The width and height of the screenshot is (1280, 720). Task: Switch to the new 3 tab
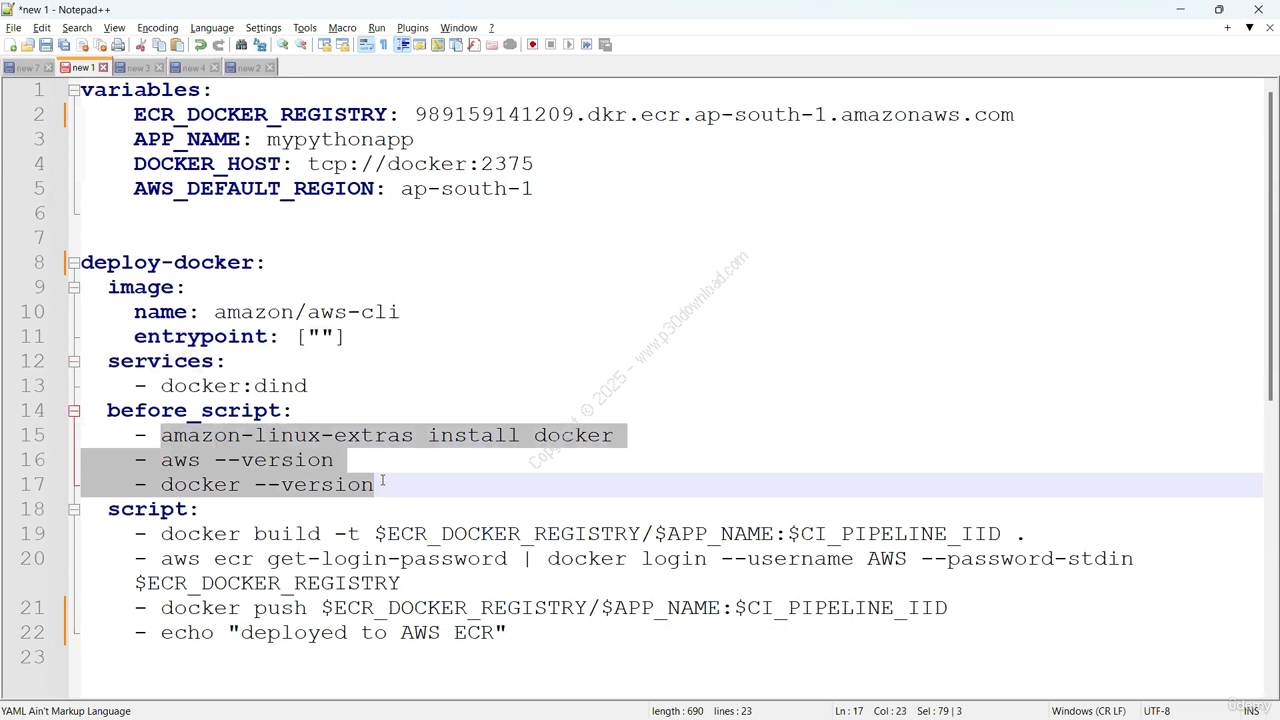tap(138, 68)
